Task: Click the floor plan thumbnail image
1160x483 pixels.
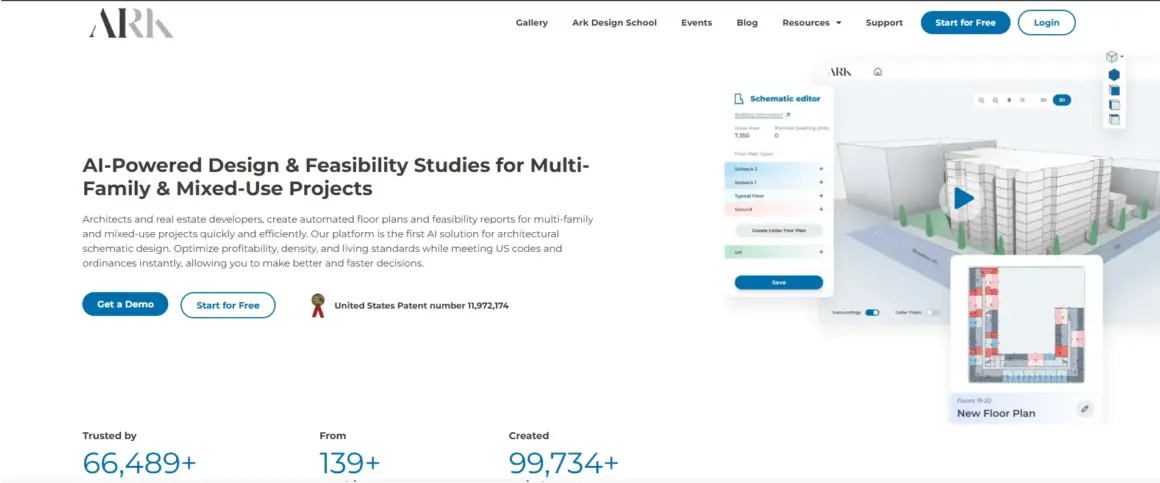Action: coord(1027,325)
